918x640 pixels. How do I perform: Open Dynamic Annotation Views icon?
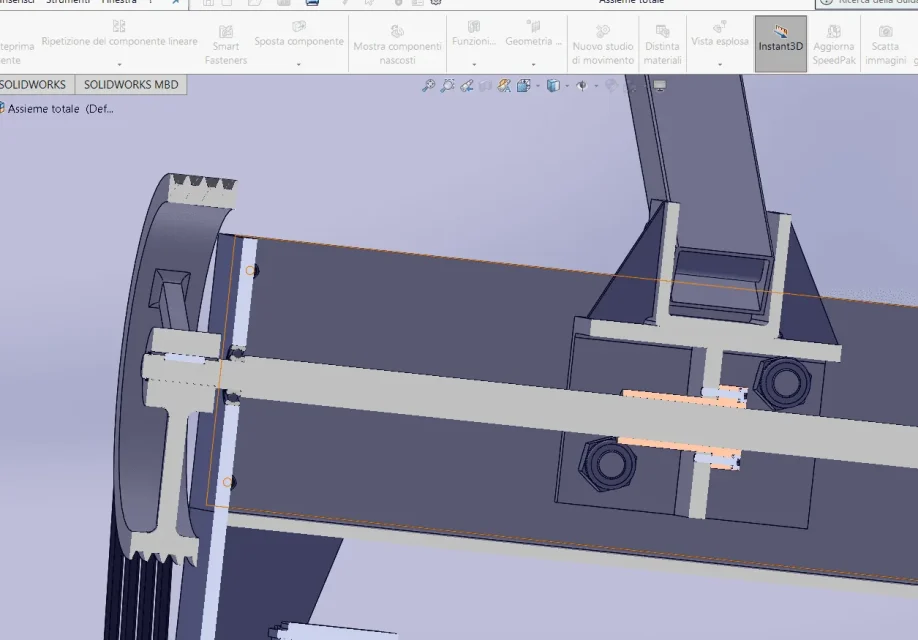504,86
